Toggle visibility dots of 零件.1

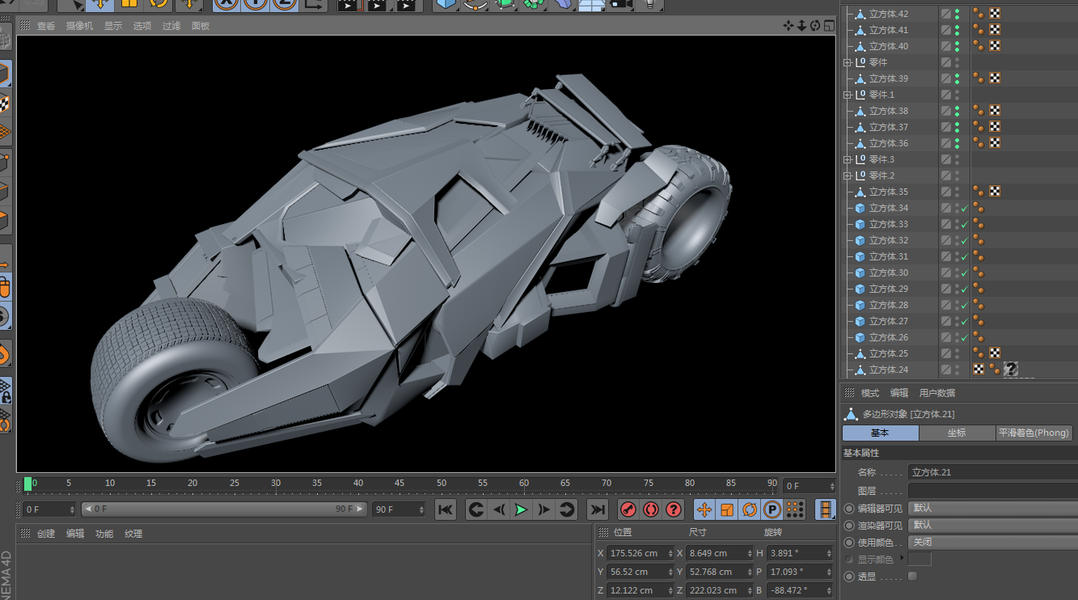957,94
